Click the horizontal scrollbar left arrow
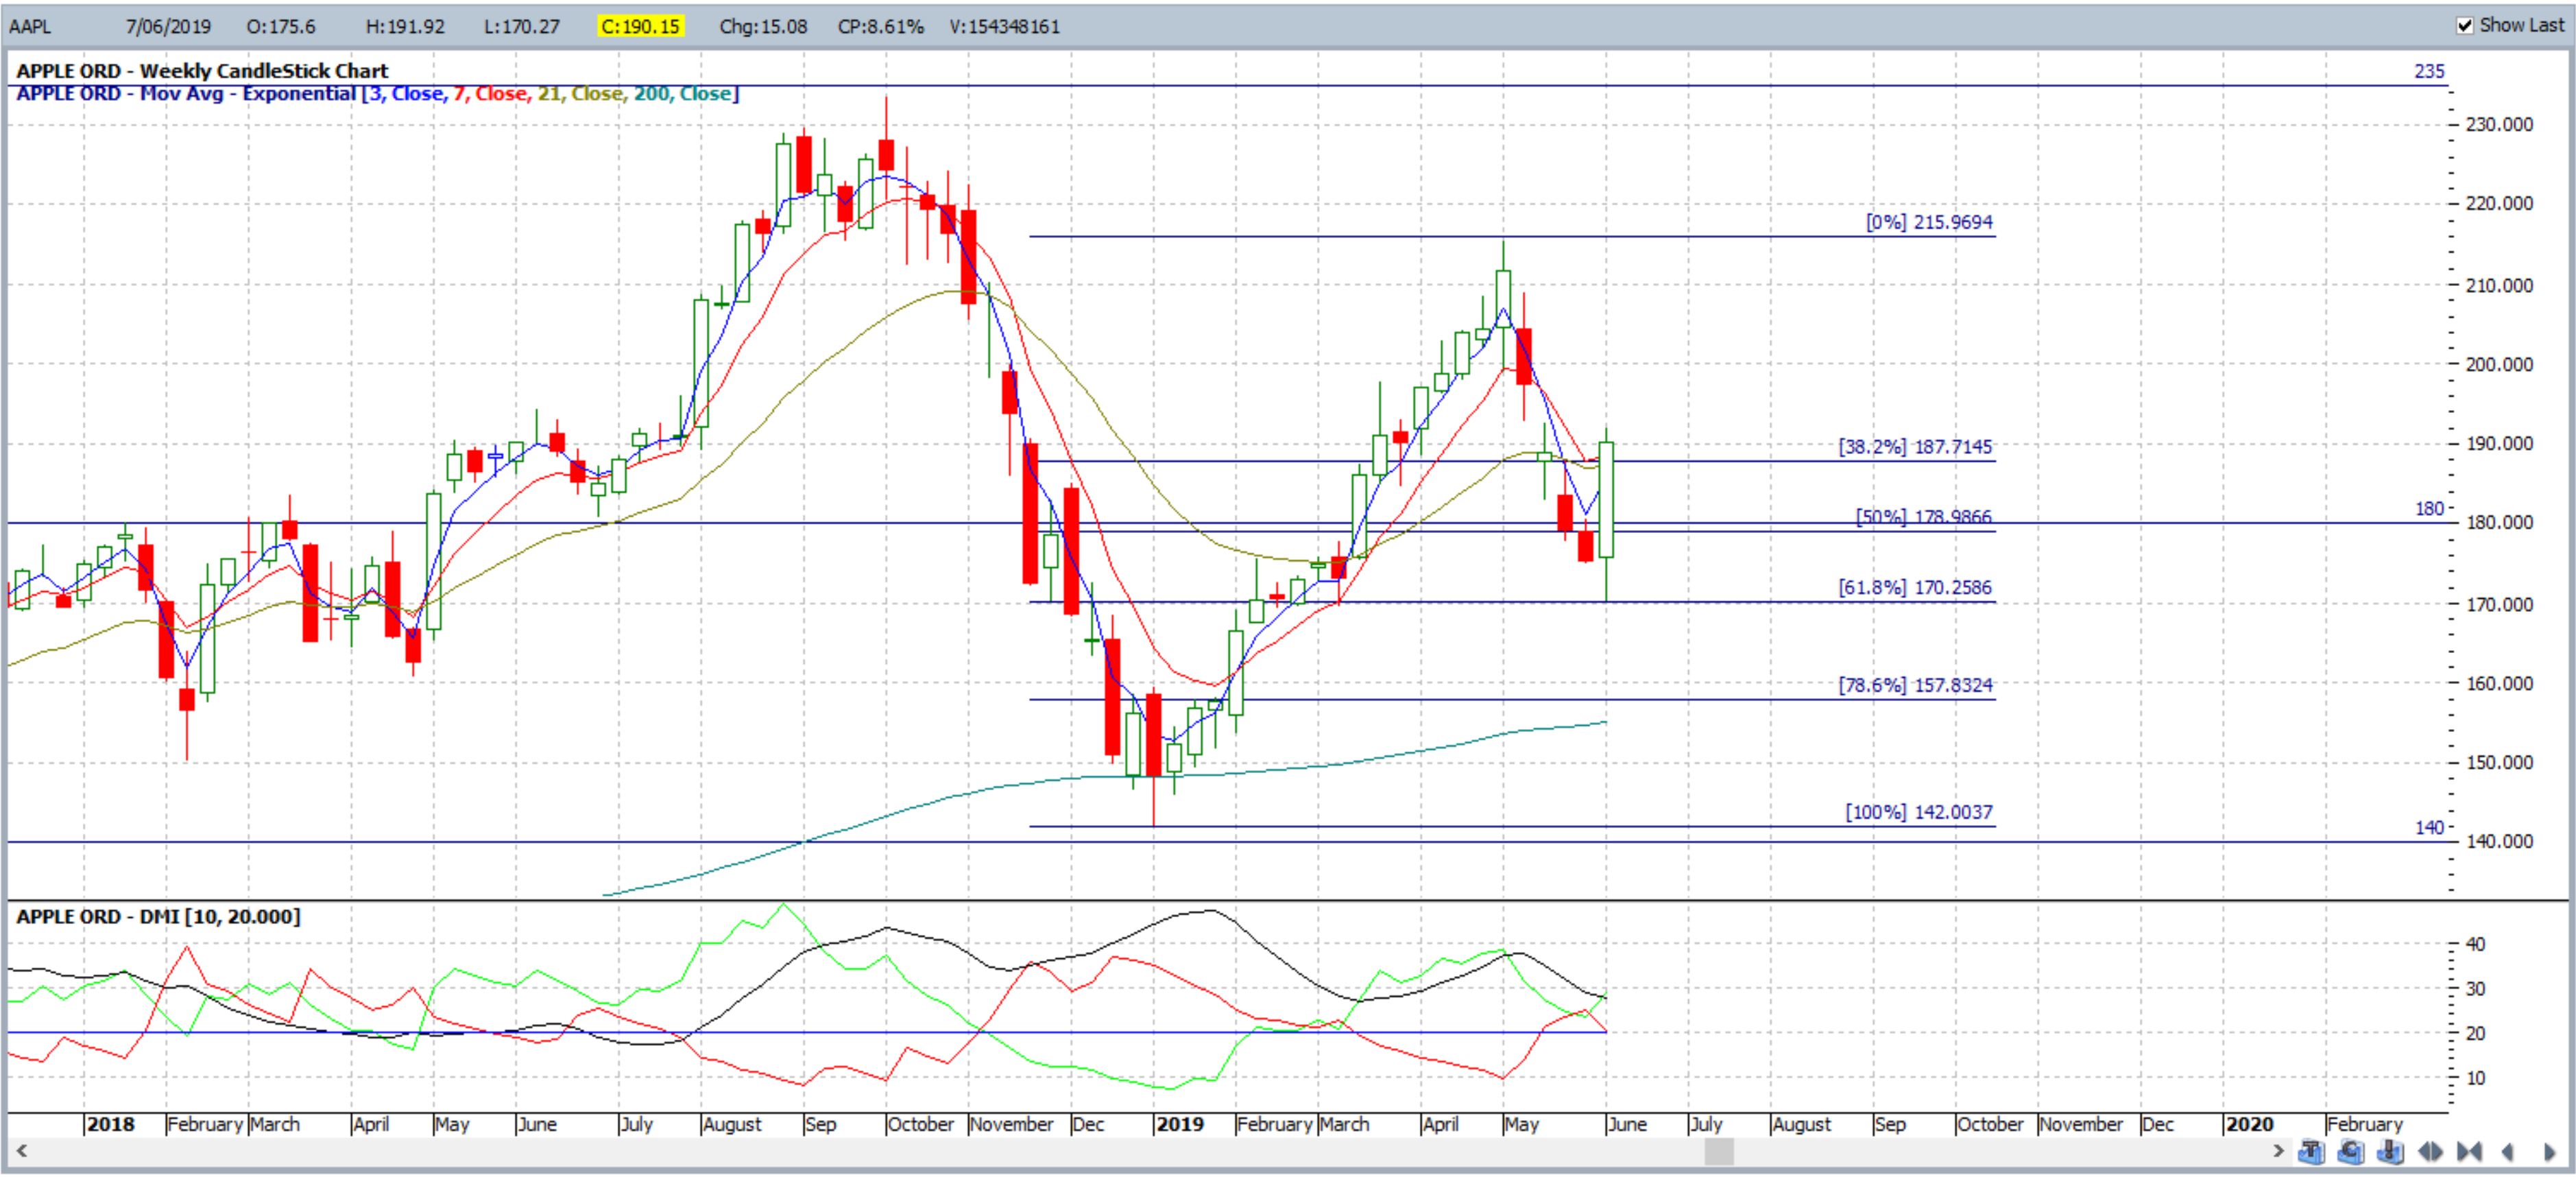The width and height of the screenshot is (2576, 1177). 22,1151
